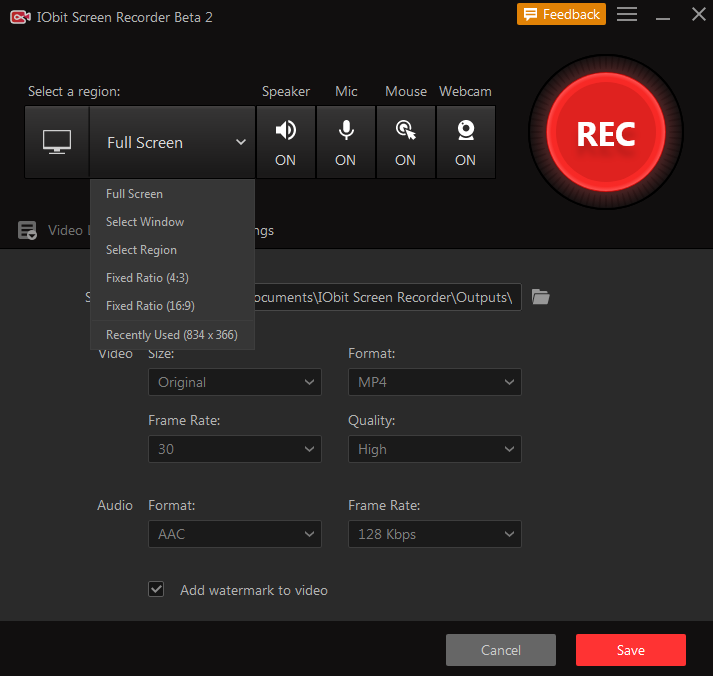
Task: Click the red Save button
Action: [631, 650]
